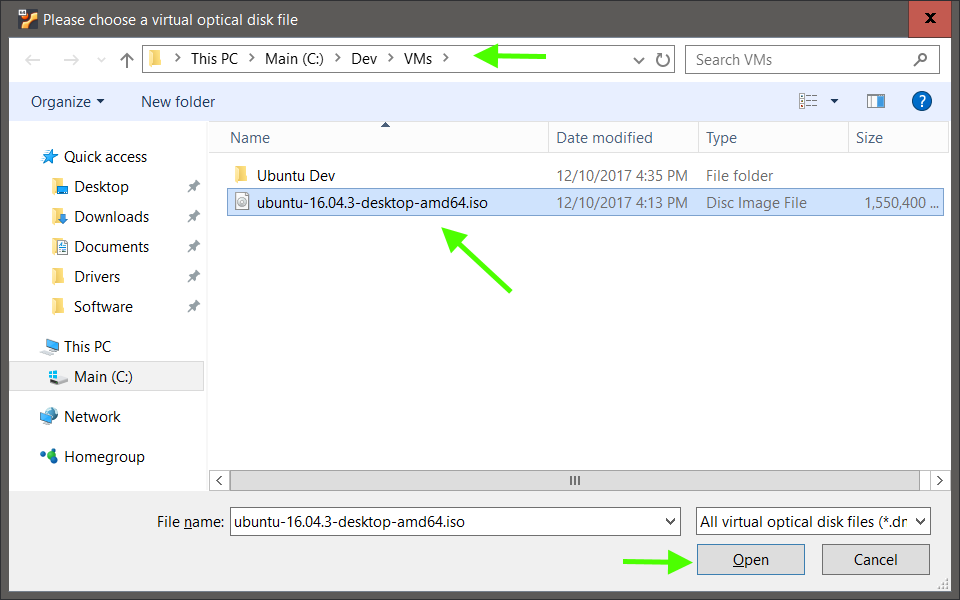960x600 pixels.
Task: Toggle the preview pane
Action: [876, 101]
